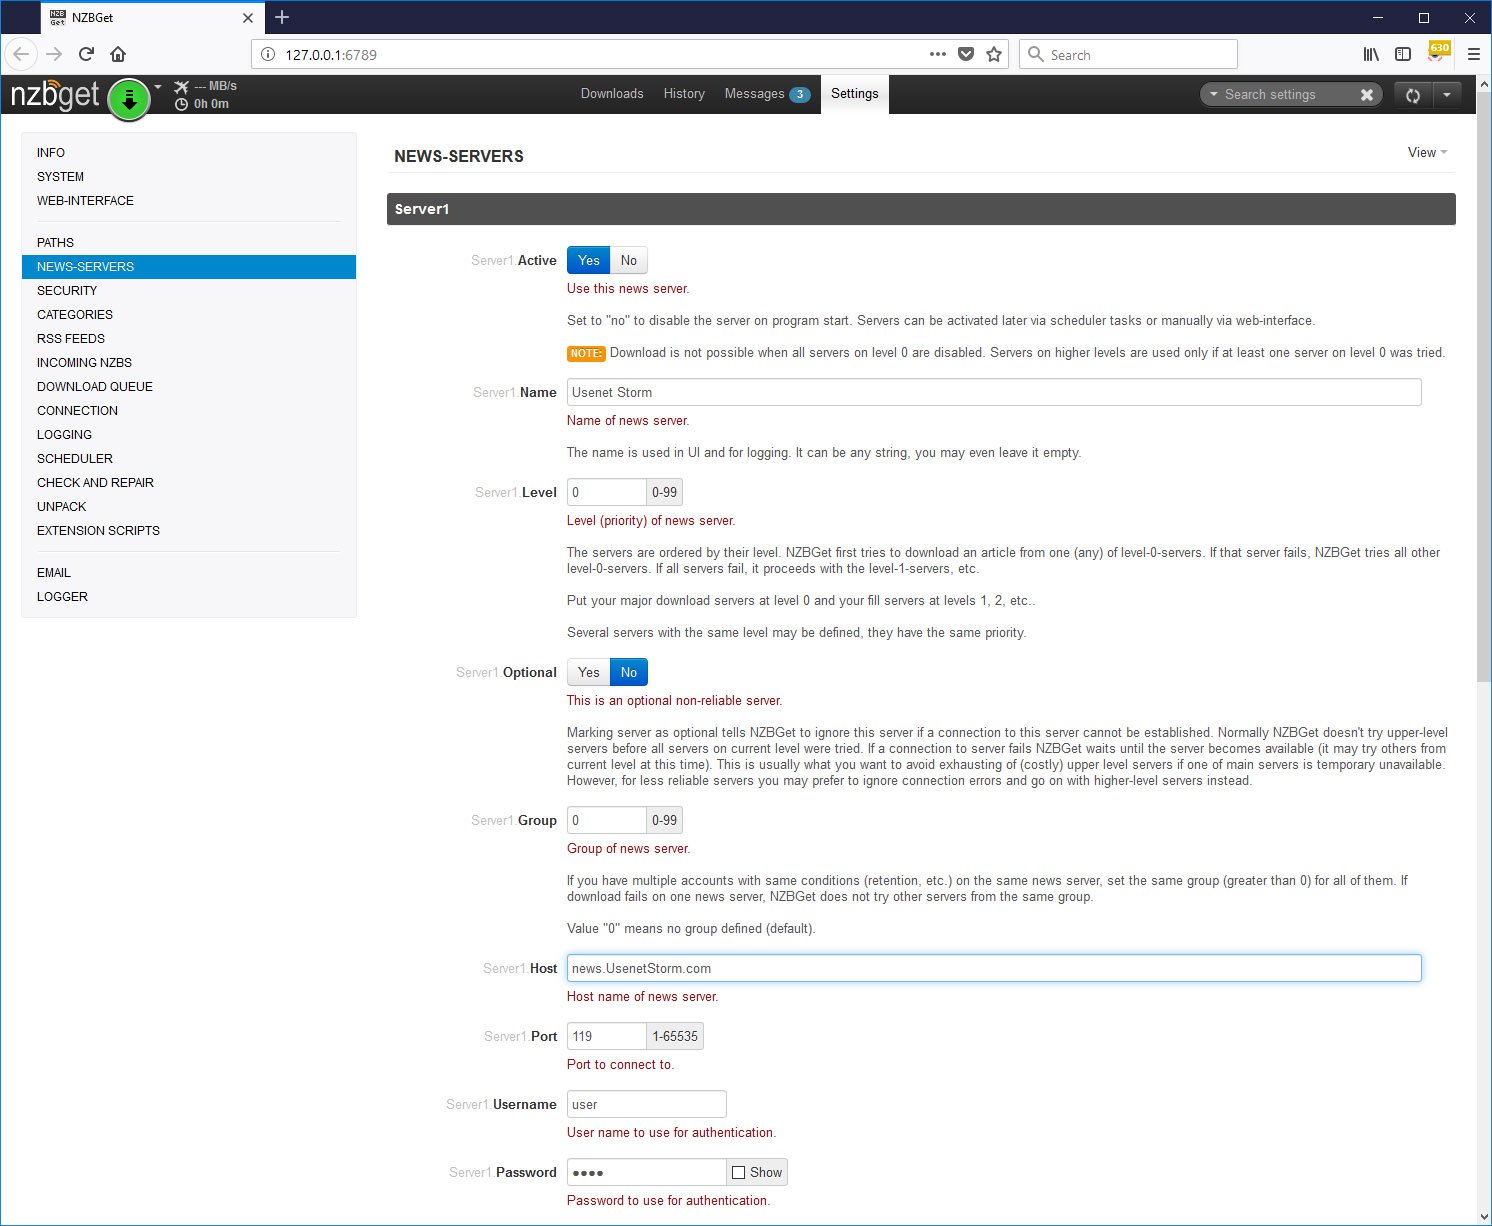Switch to the History tab

(x=684, y=93)
